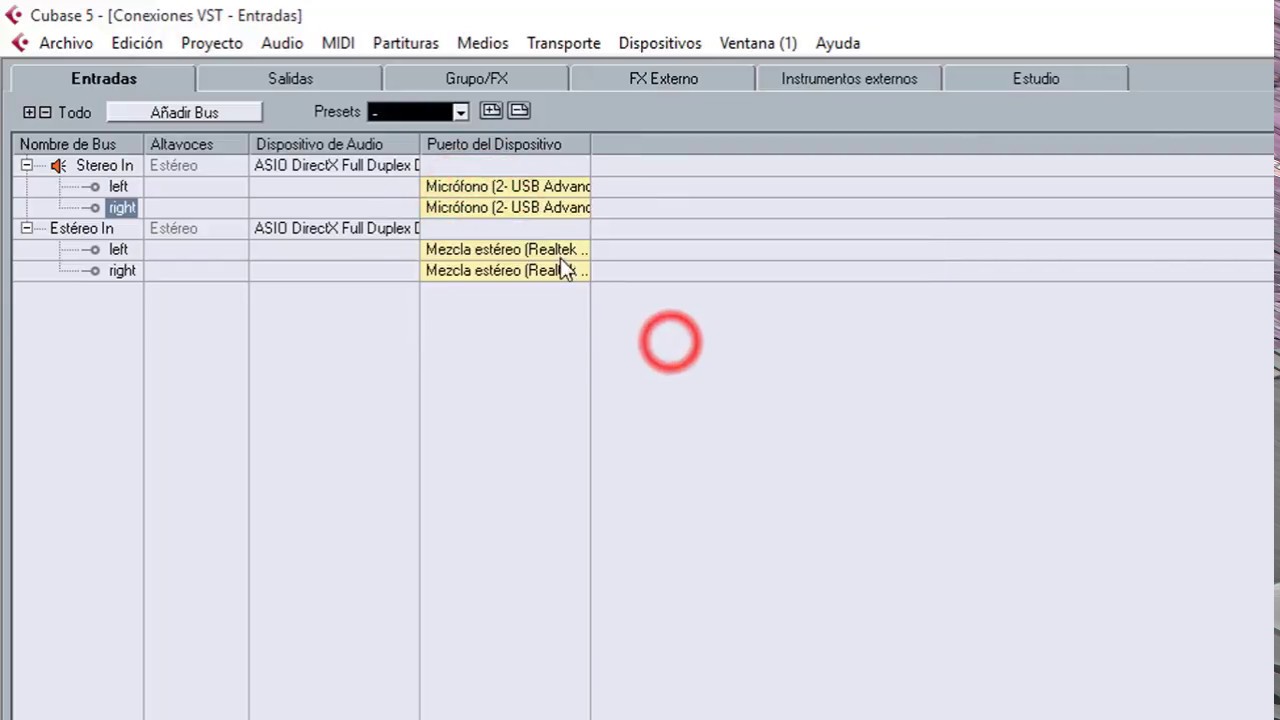Open the Edición menu

(x=137, y=43)
